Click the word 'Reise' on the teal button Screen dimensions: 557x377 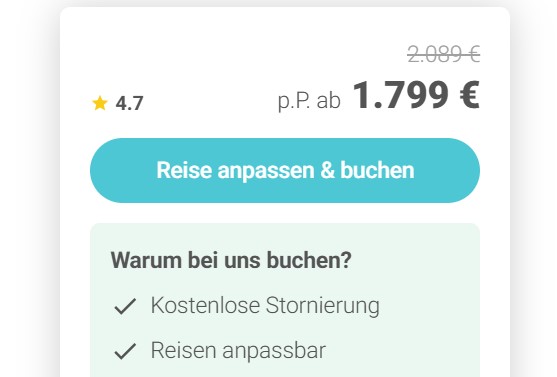point(184,170)
